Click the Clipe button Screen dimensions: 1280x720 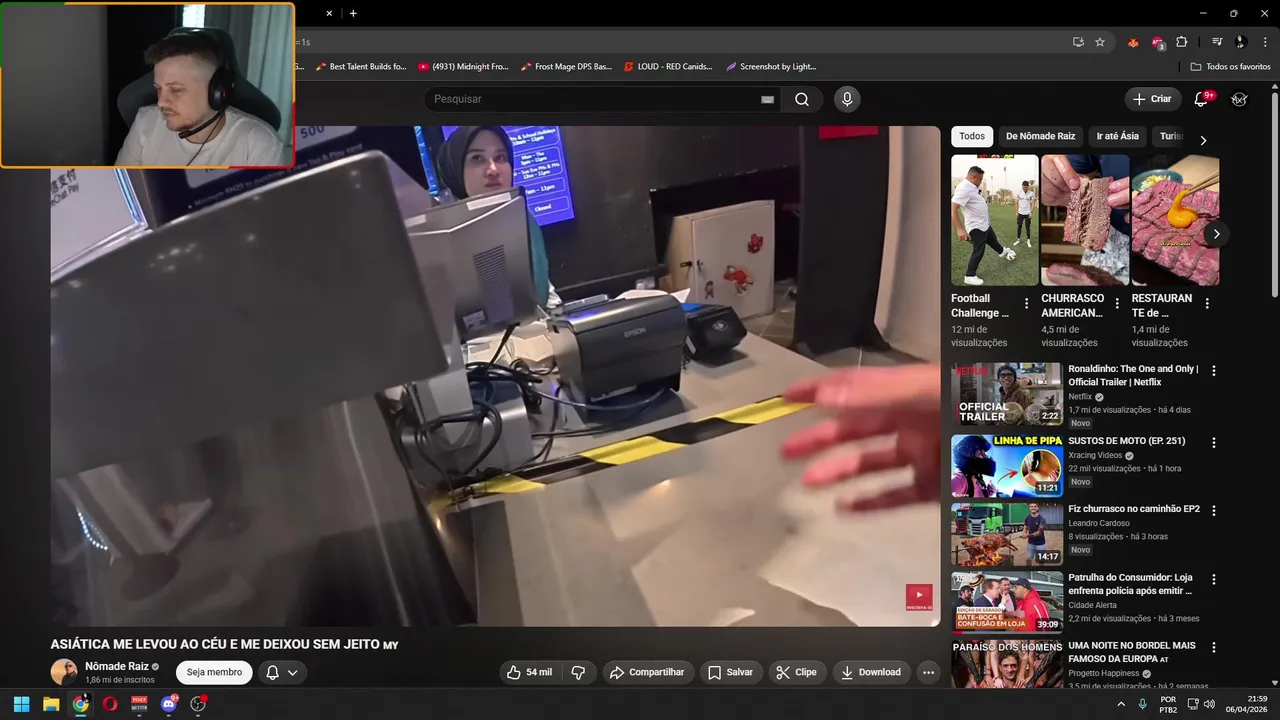click(796, 672)
